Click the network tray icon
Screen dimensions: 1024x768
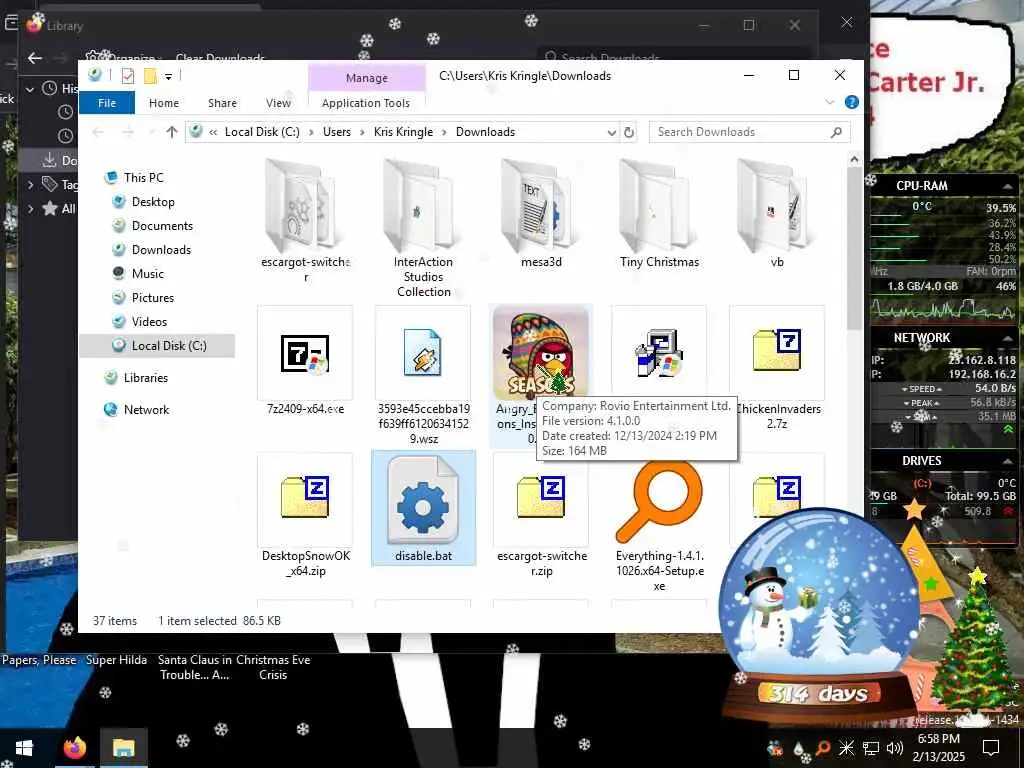pos(871,748)
